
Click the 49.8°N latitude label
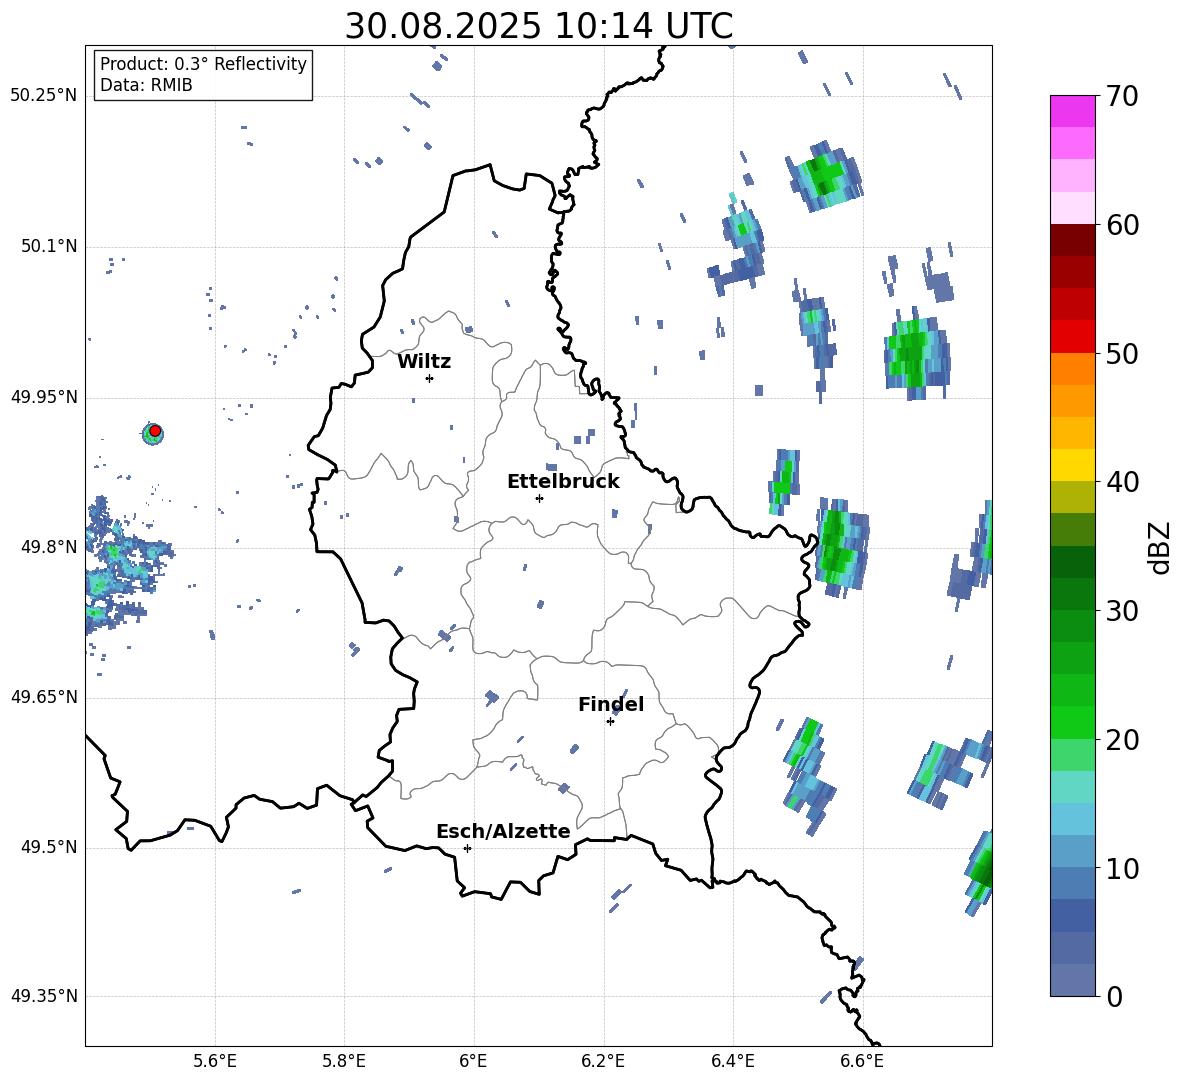tap(48, 547)
